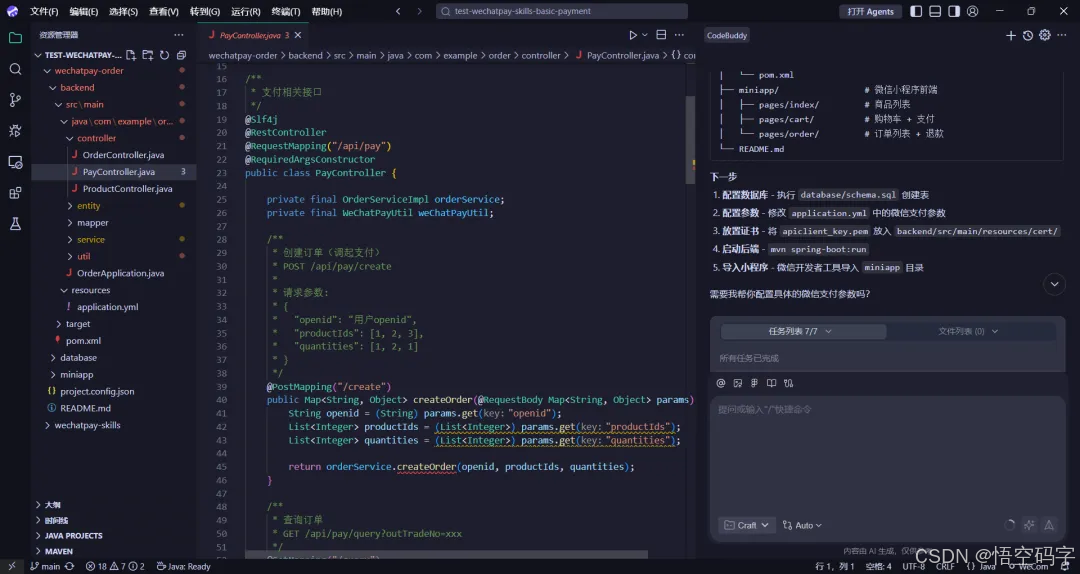
Task: Expand the service folder
Action: click(x=90, y=240)
